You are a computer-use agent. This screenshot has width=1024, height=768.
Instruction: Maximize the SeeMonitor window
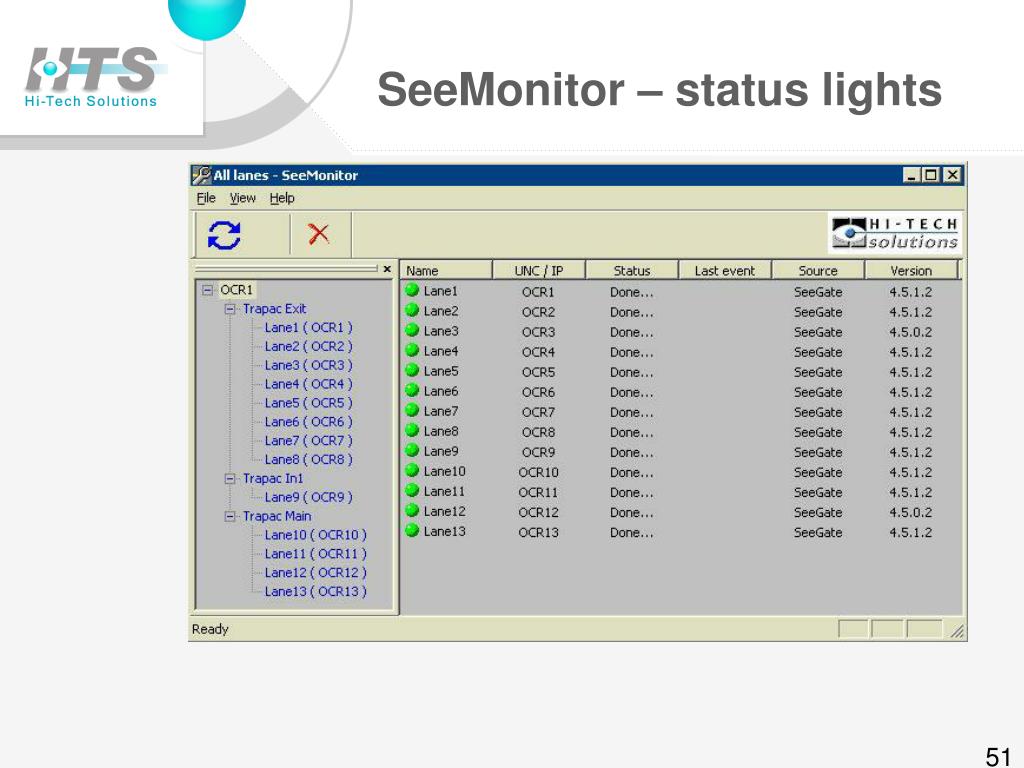coord(931,175)
